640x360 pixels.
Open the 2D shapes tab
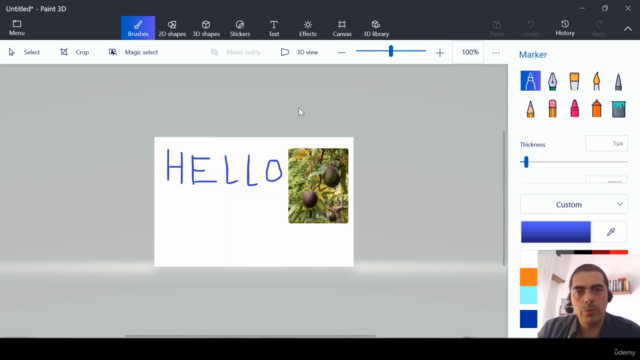click(x=172, y=28)
